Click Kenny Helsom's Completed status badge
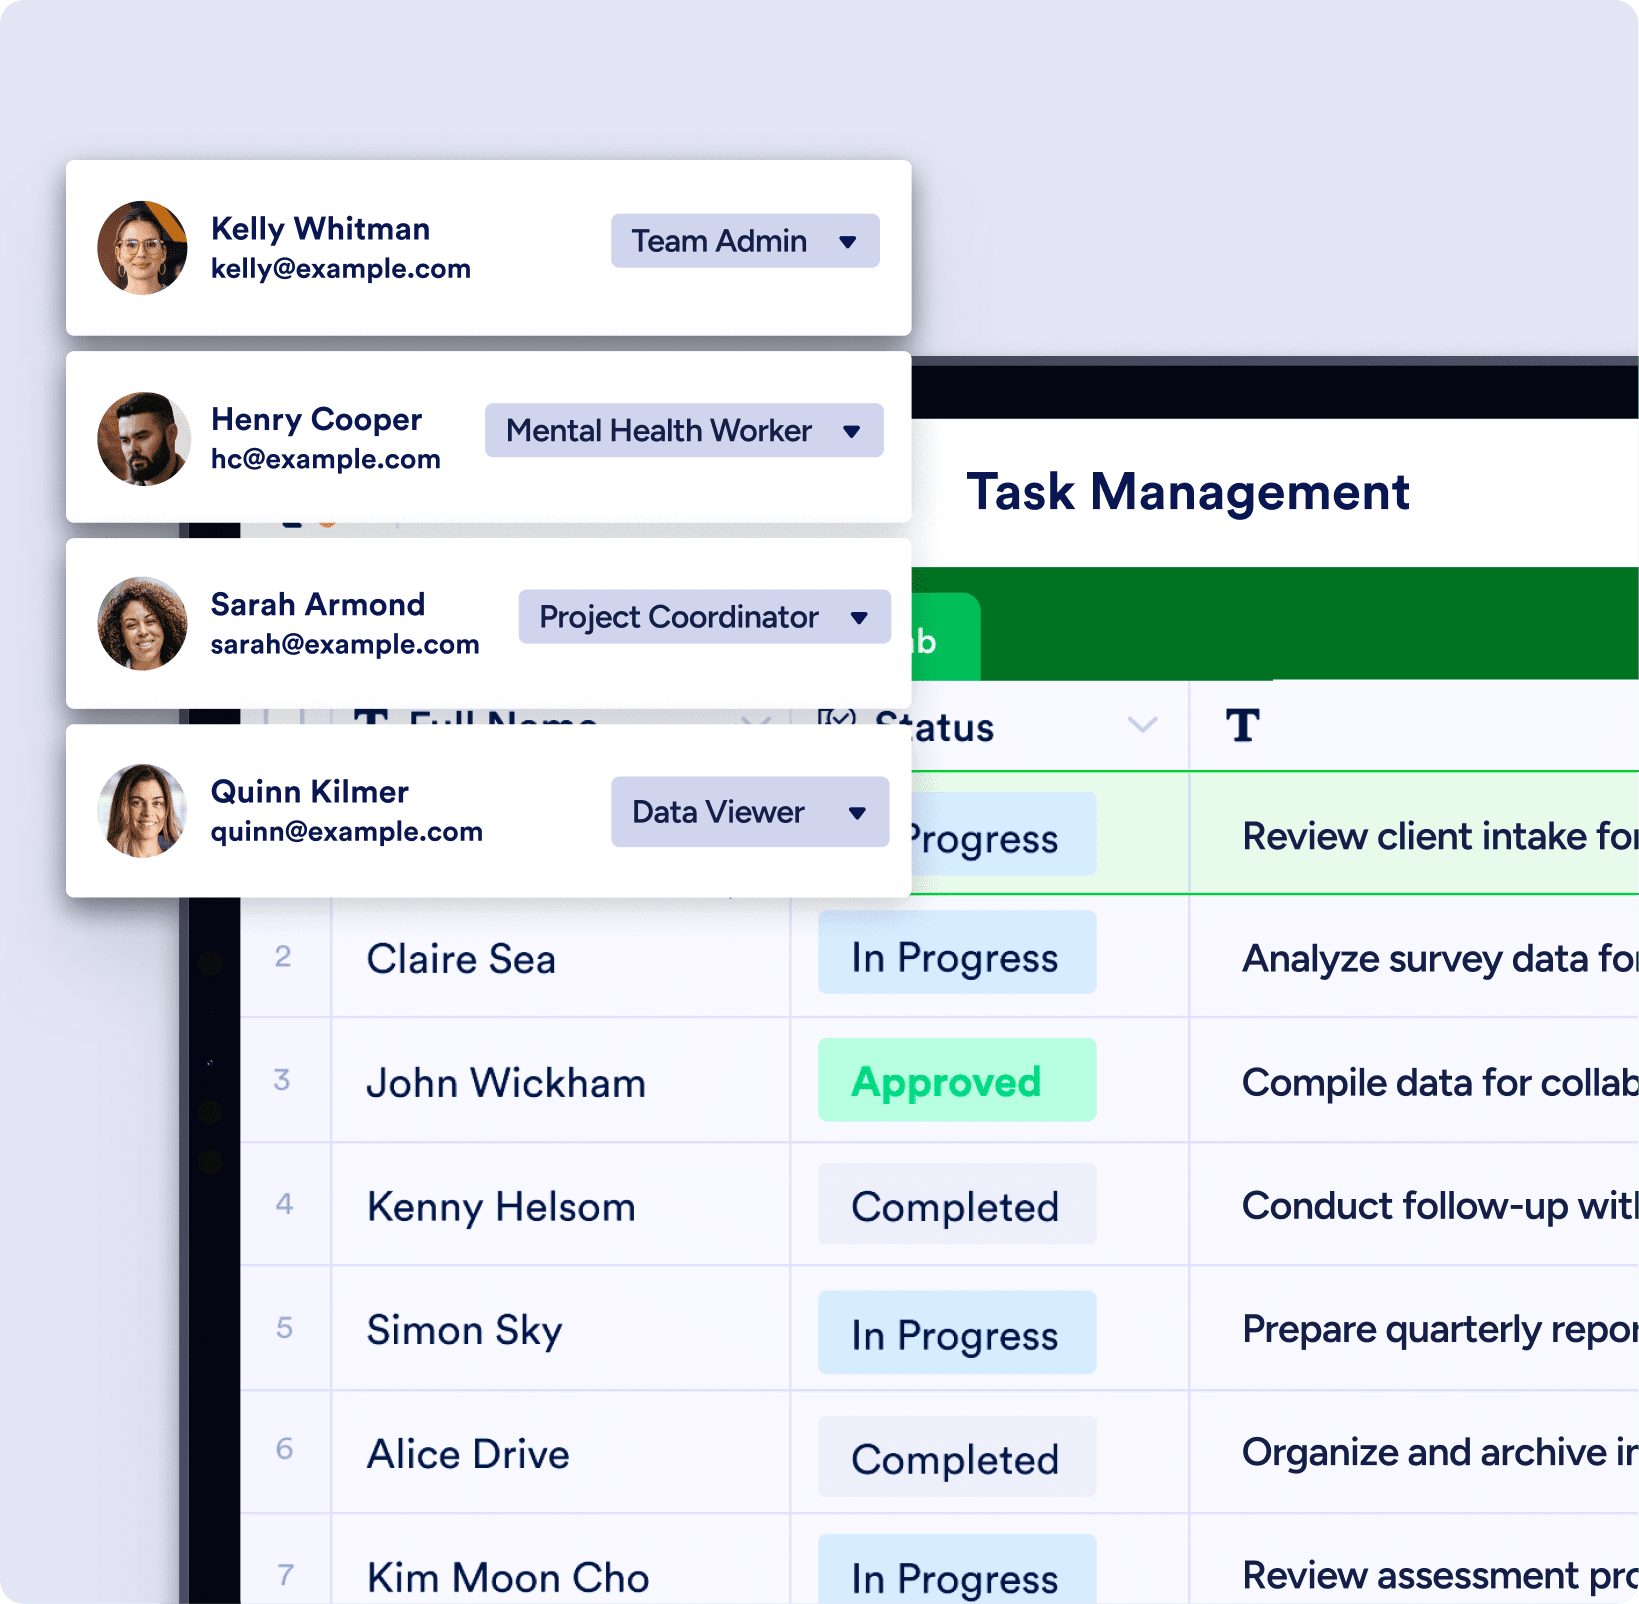Image resolution: width=1639 pixels, height=1604 pixels. pos(956,1205)
